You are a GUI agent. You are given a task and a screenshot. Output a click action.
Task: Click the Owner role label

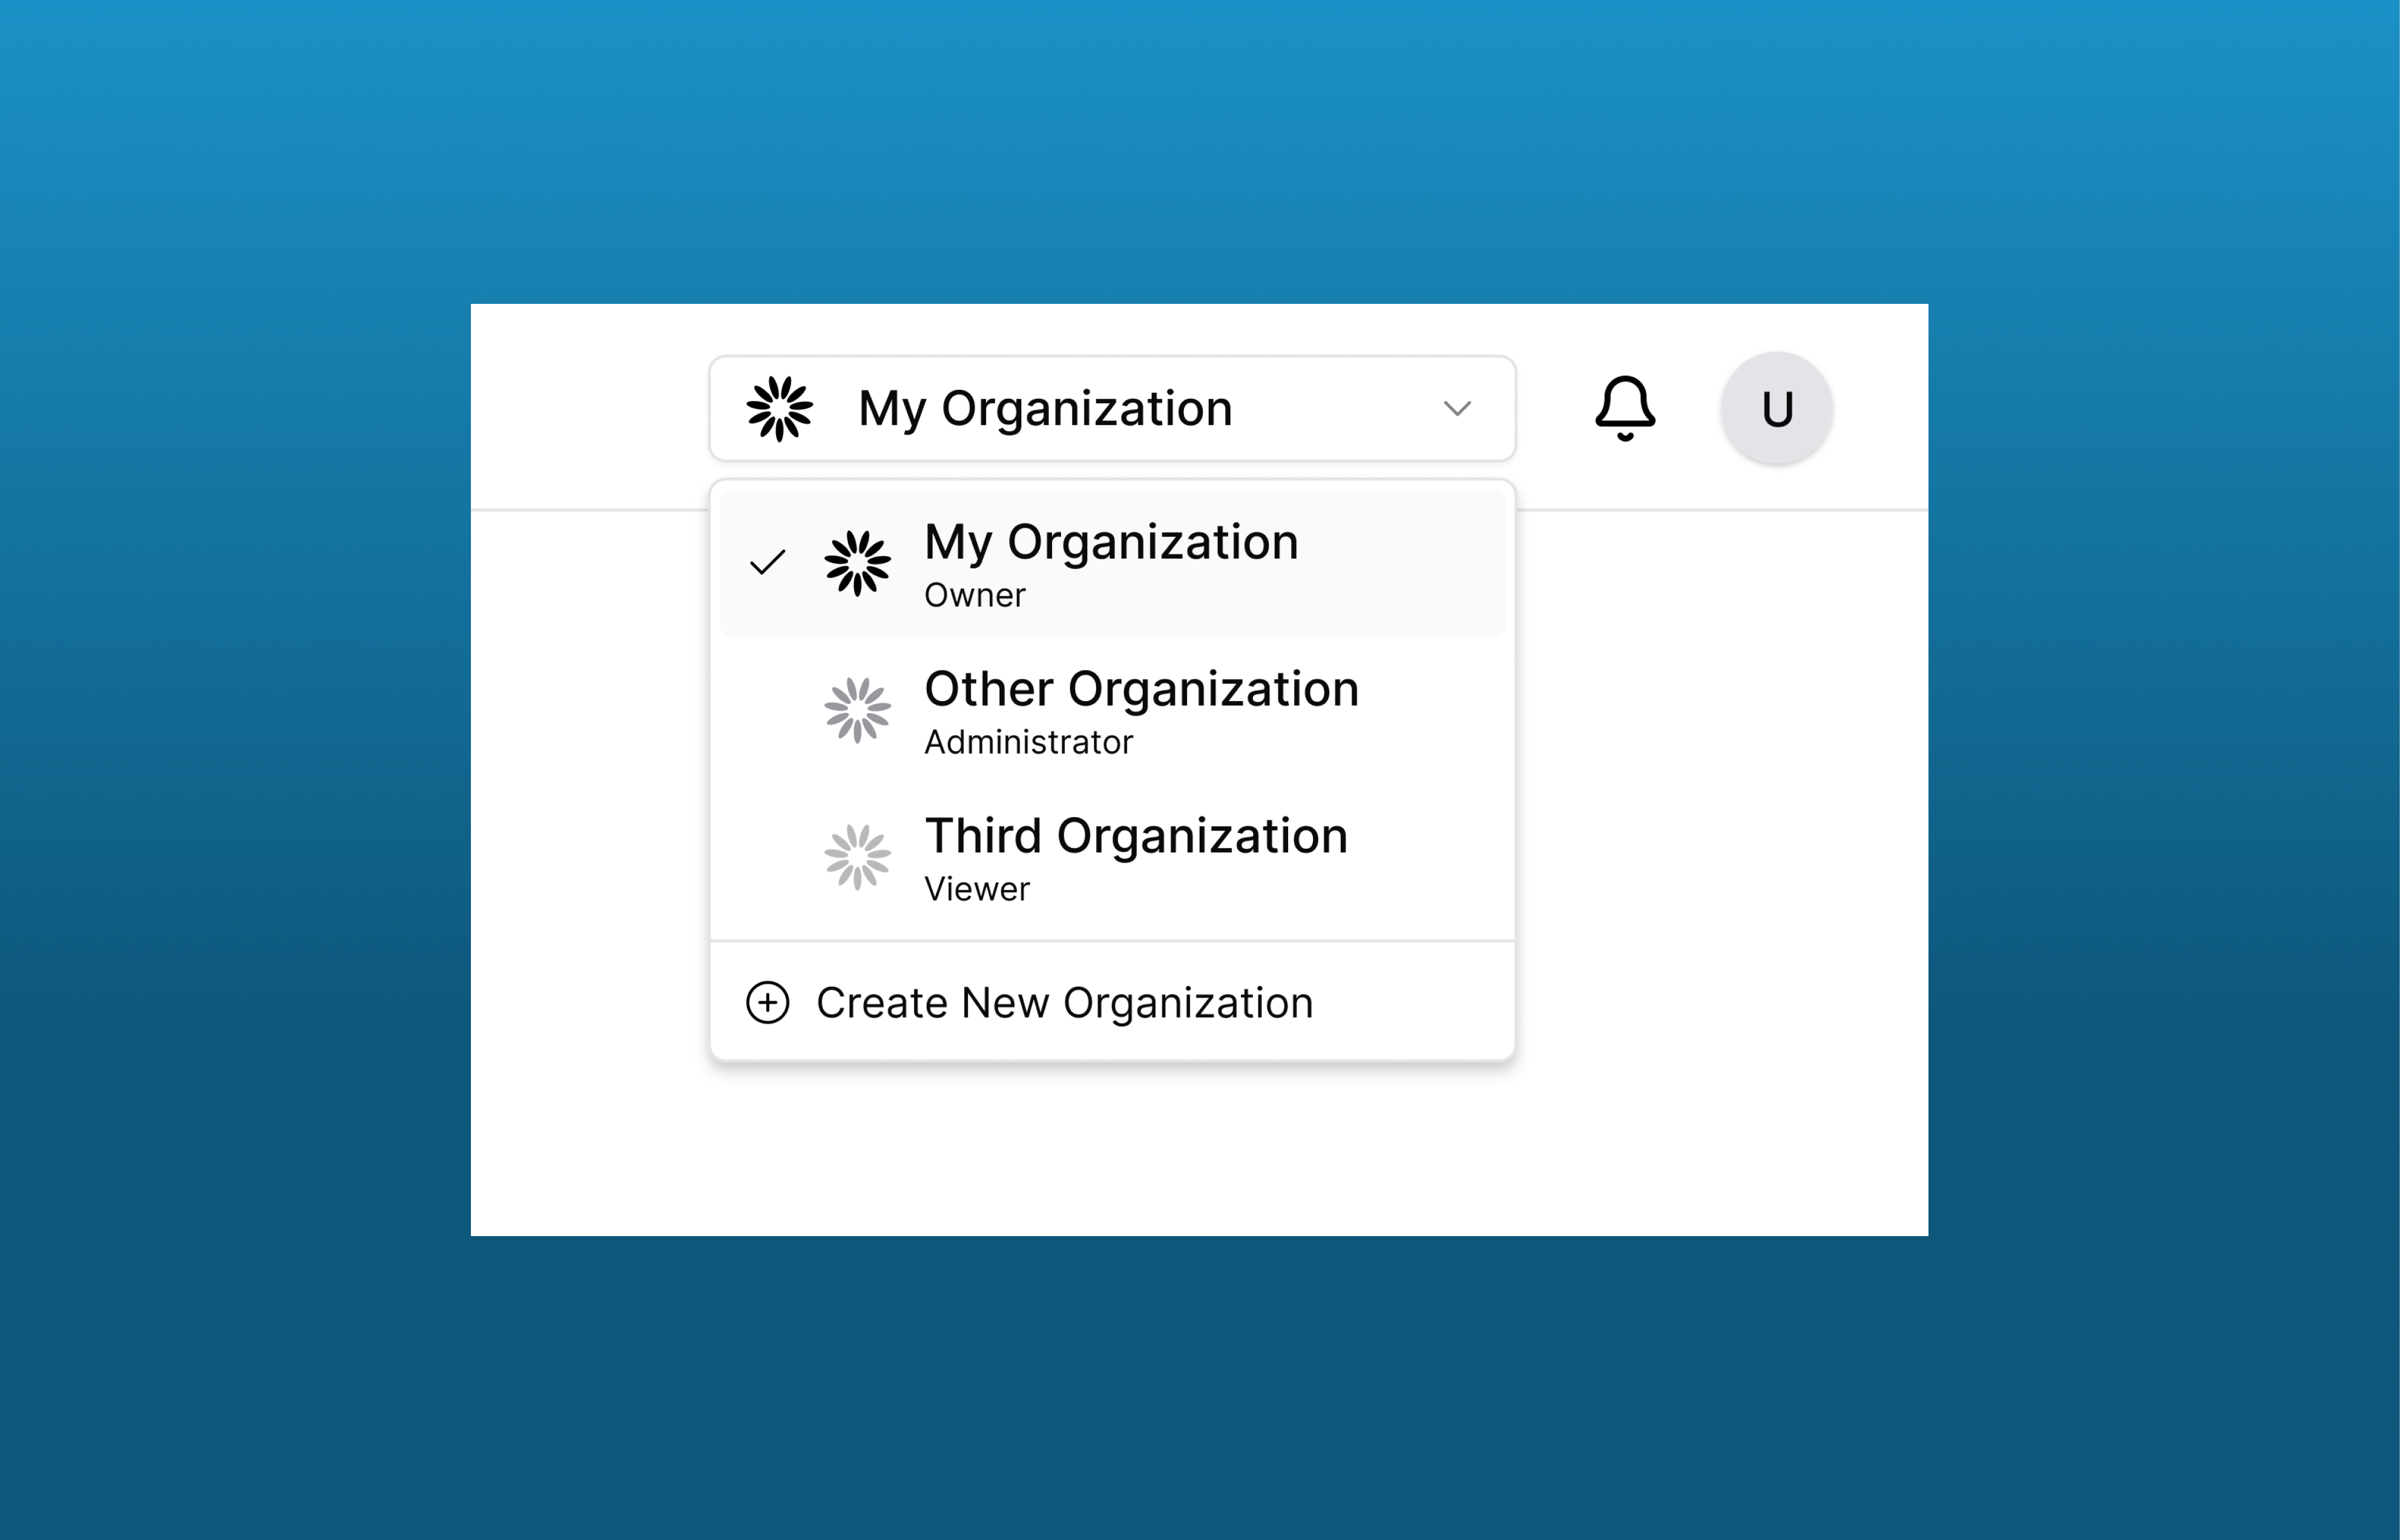click(975, 596)
